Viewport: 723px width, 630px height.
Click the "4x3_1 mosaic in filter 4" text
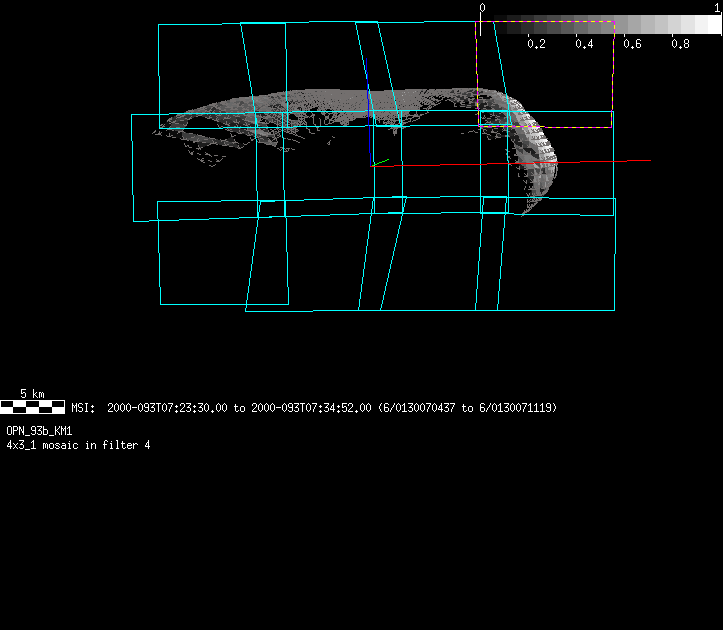pyautogui.click(x=78, y=445)
